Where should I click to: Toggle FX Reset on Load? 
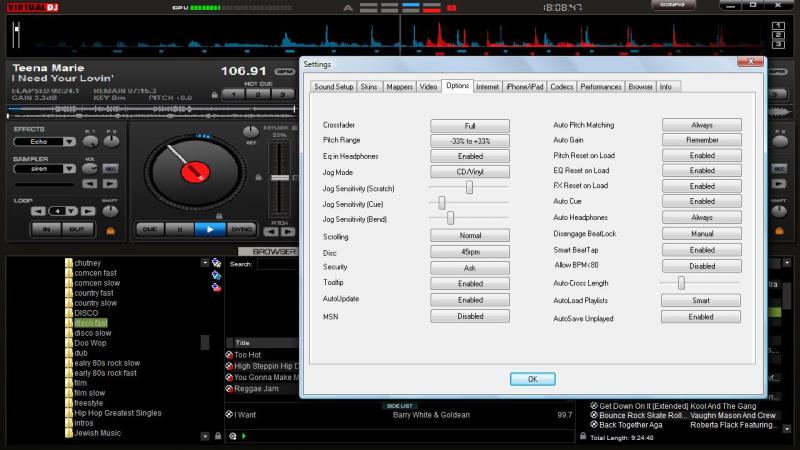click(x=702, y=186)
